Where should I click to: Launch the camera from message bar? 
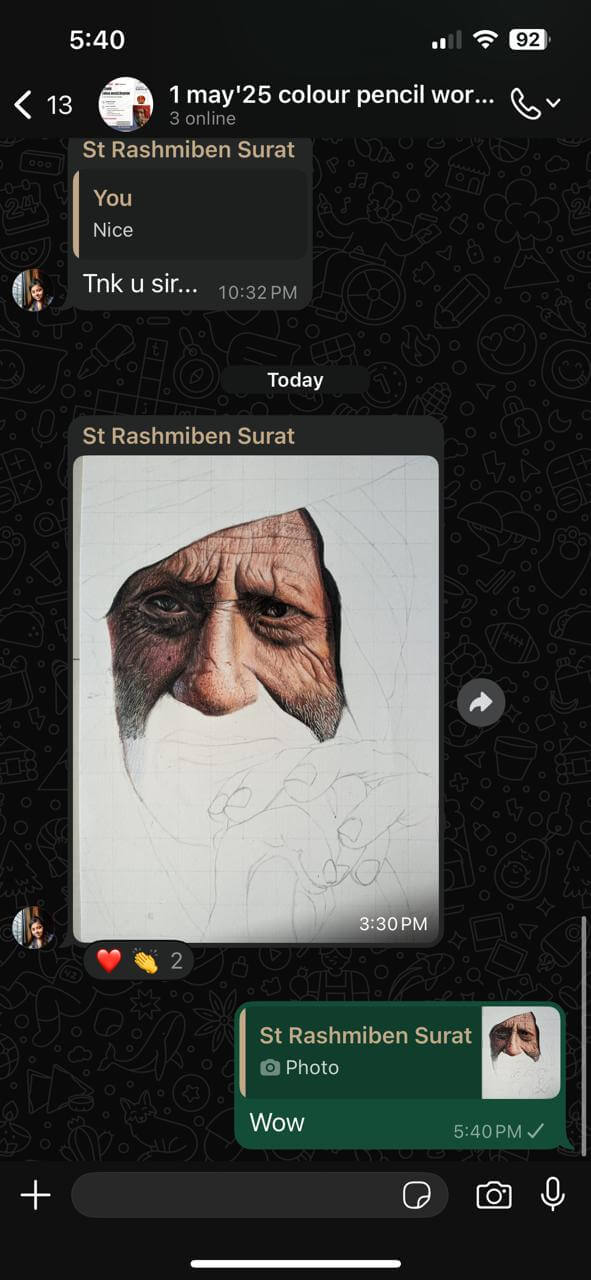494,1195
